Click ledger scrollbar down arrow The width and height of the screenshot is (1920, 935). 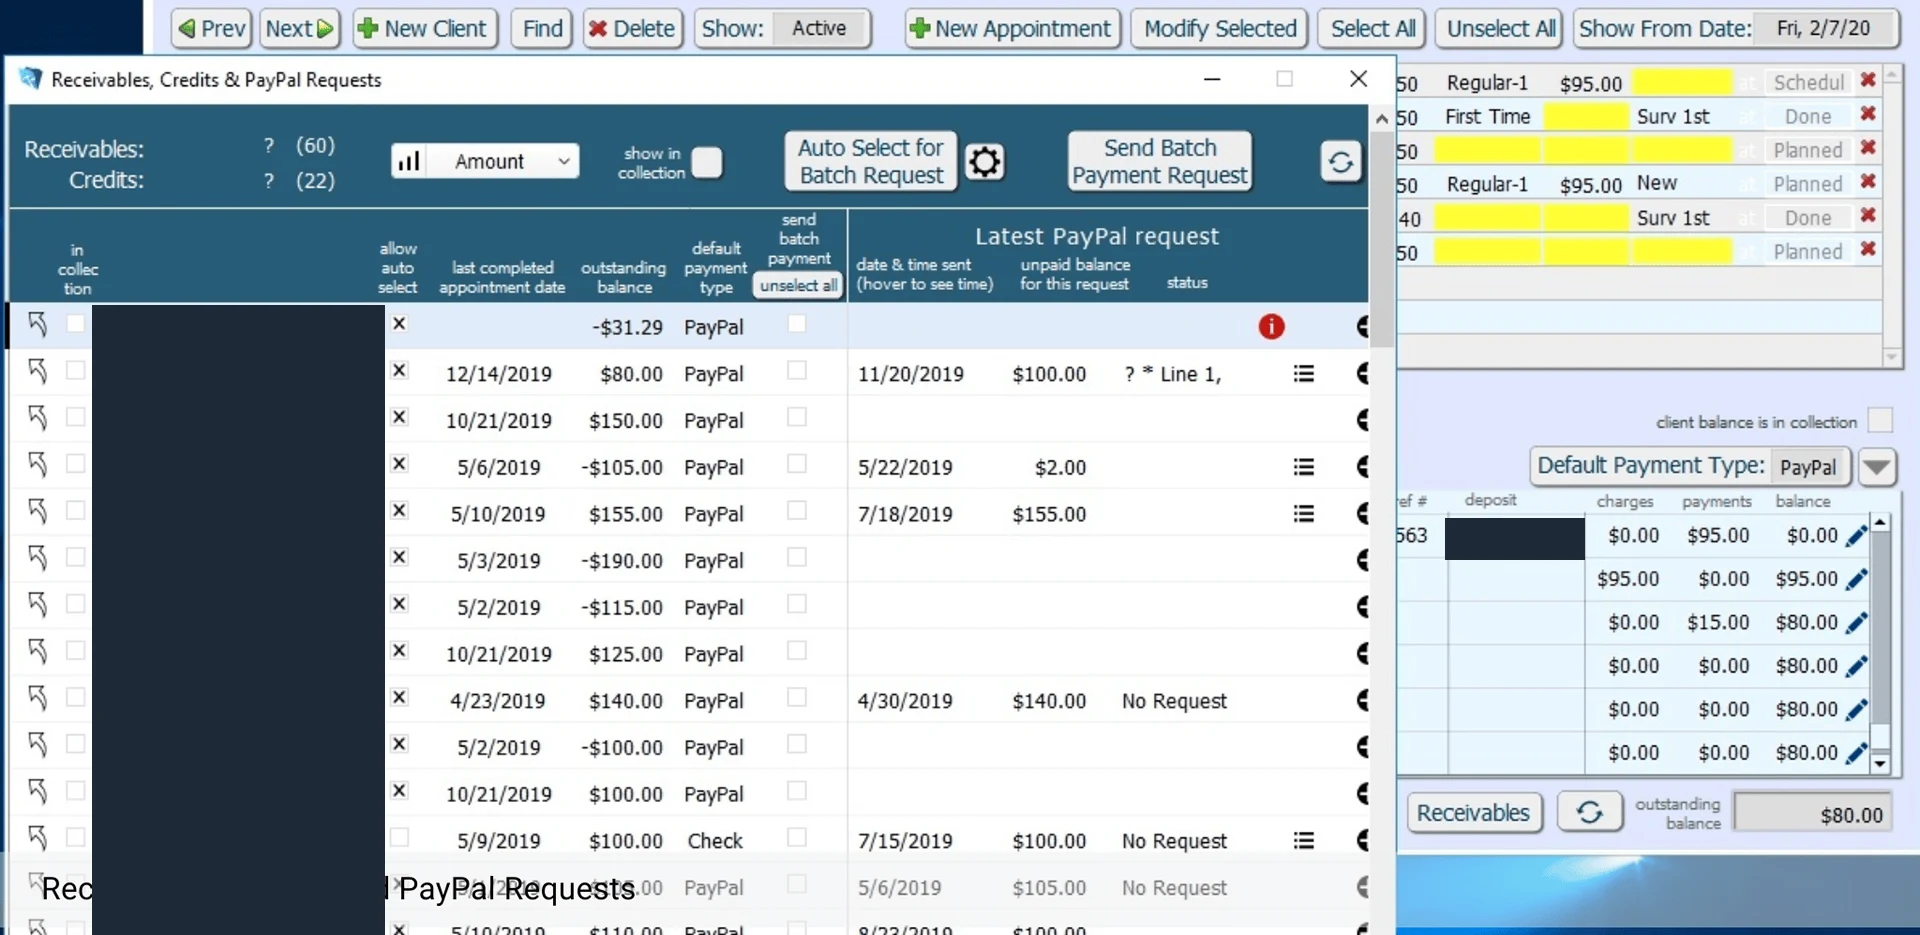(1880, 763)
